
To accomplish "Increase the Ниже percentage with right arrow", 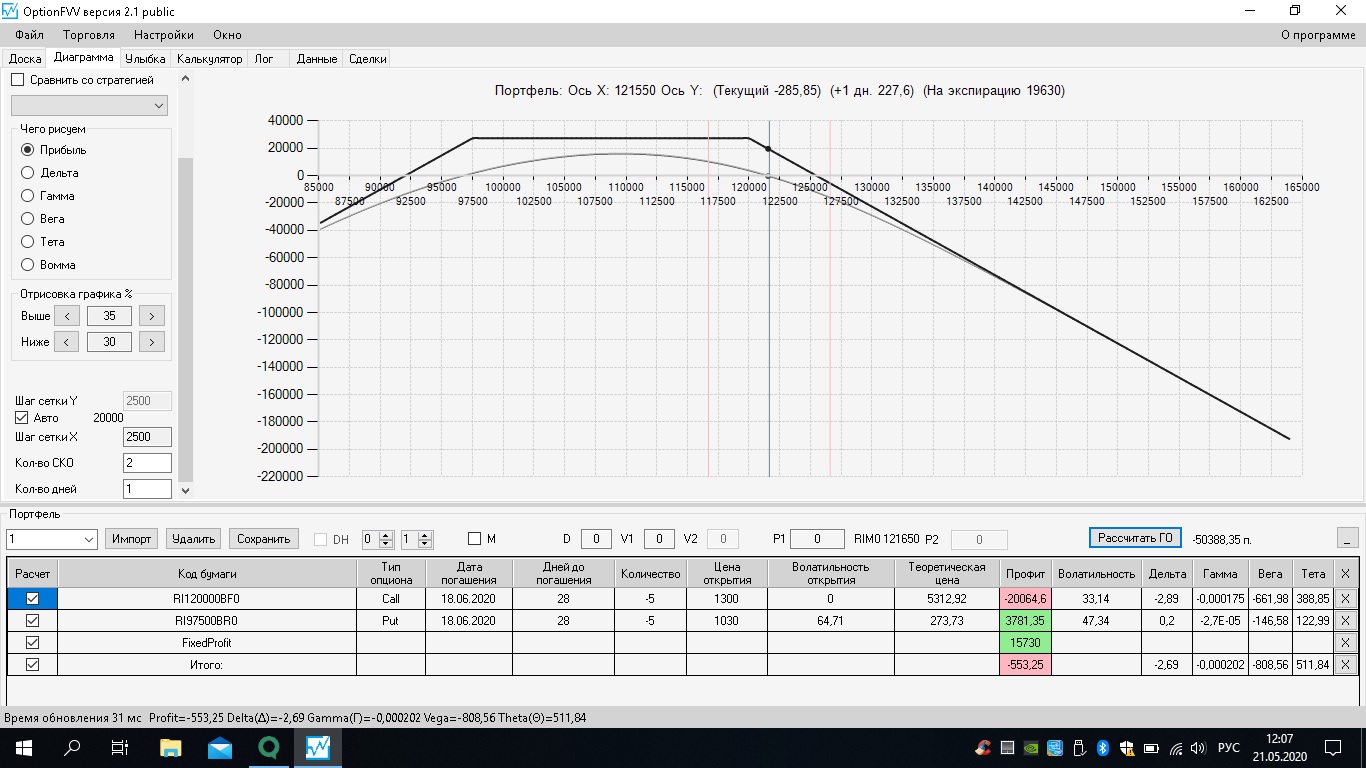I will (151, 342).
